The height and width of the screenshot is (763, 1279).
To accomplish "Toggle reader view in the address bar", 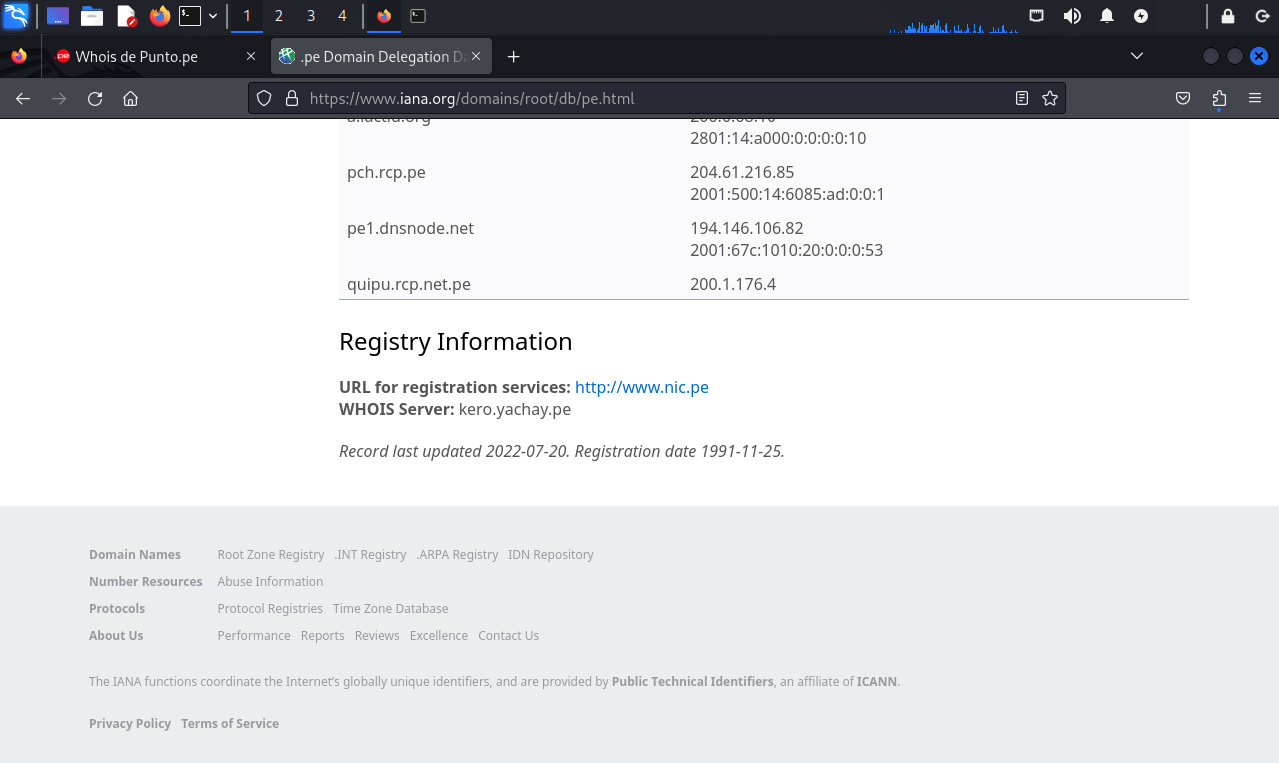I will click(x=1021, y=98).
